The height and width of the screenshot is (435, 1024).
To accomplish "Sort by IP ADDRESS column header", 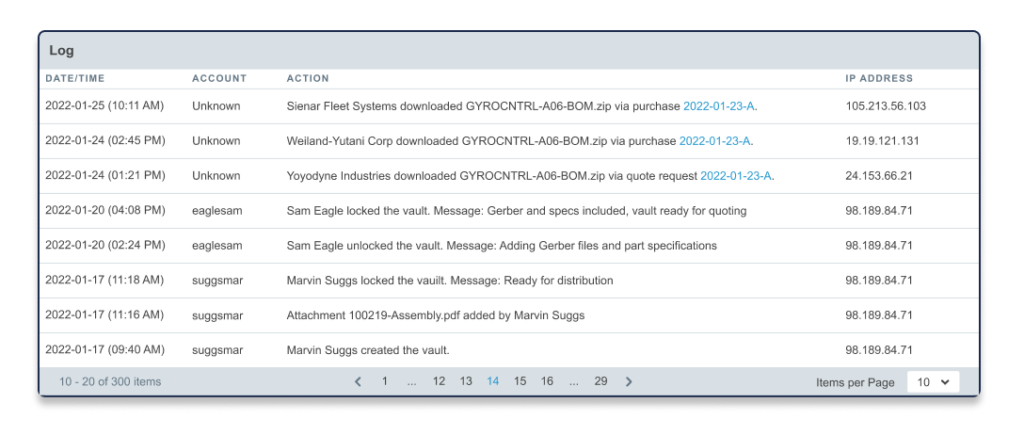I will point(879,78).
